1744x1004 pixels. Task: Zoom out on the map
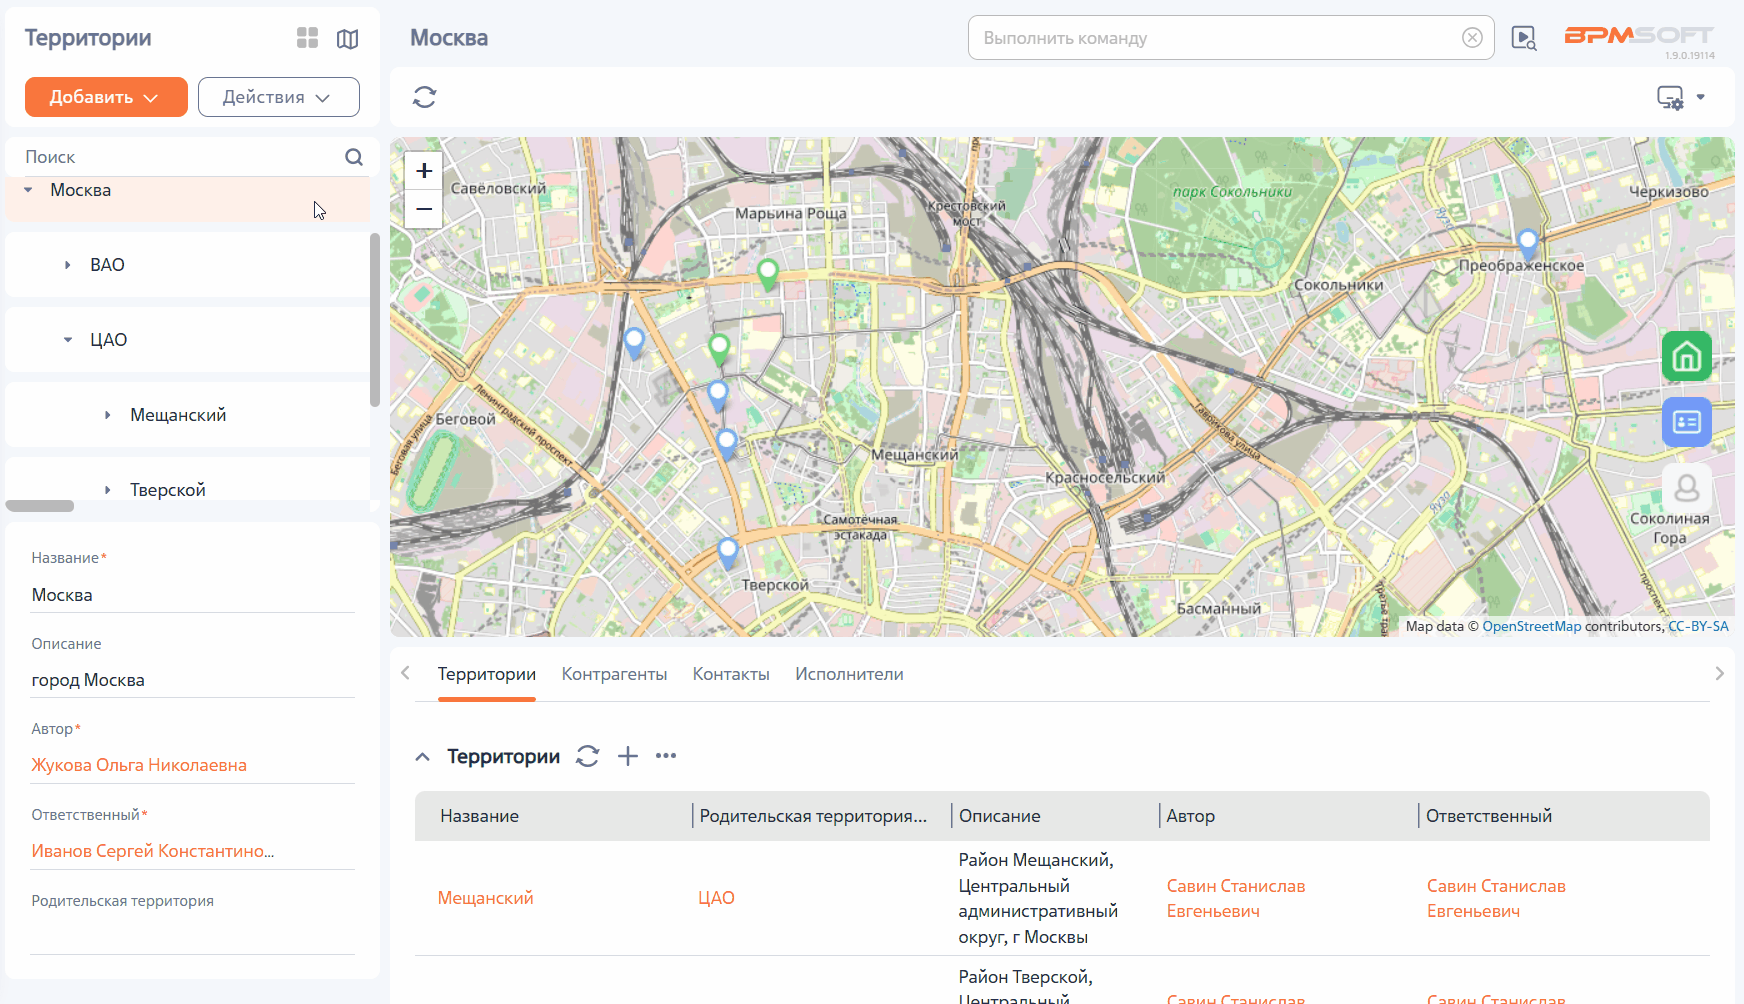424,209
